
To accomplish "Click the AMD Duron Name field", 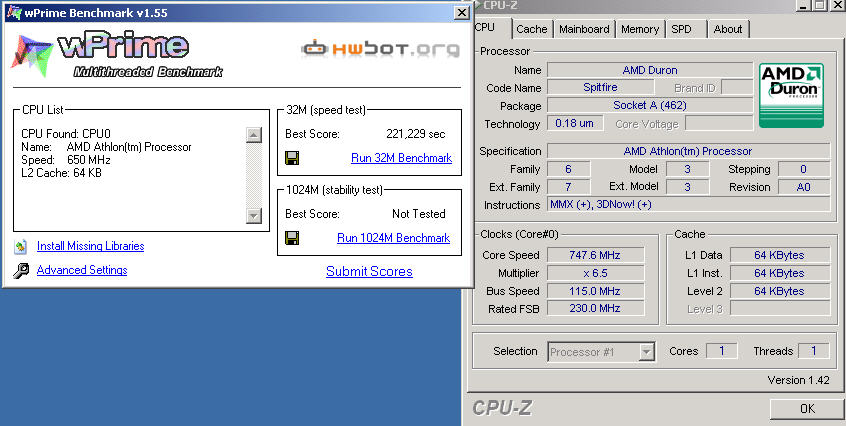I will tap(650, 70).
